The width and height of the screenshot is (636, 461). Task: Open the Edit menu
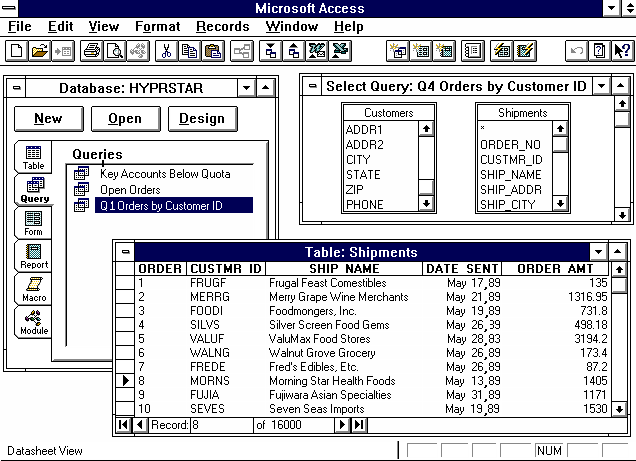tap(60, 27)
